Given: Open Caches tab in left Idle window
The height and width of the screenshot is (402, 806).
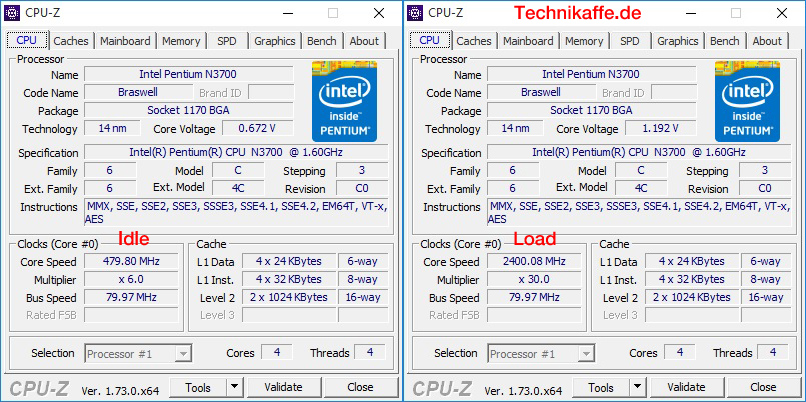Looking at the screenshot, I should pos(71,41).
